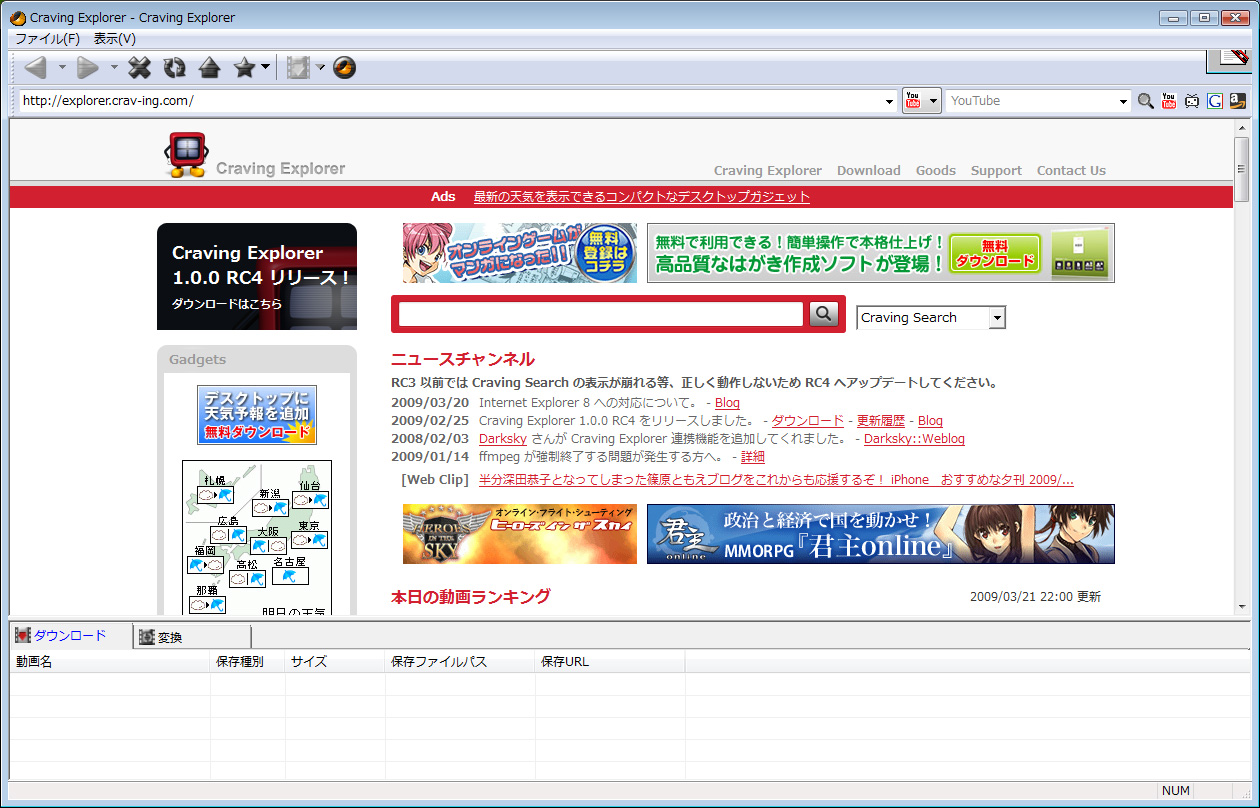Click the Google search icon
This screenshot has height=808, width=1260.
click(1215, 101)
